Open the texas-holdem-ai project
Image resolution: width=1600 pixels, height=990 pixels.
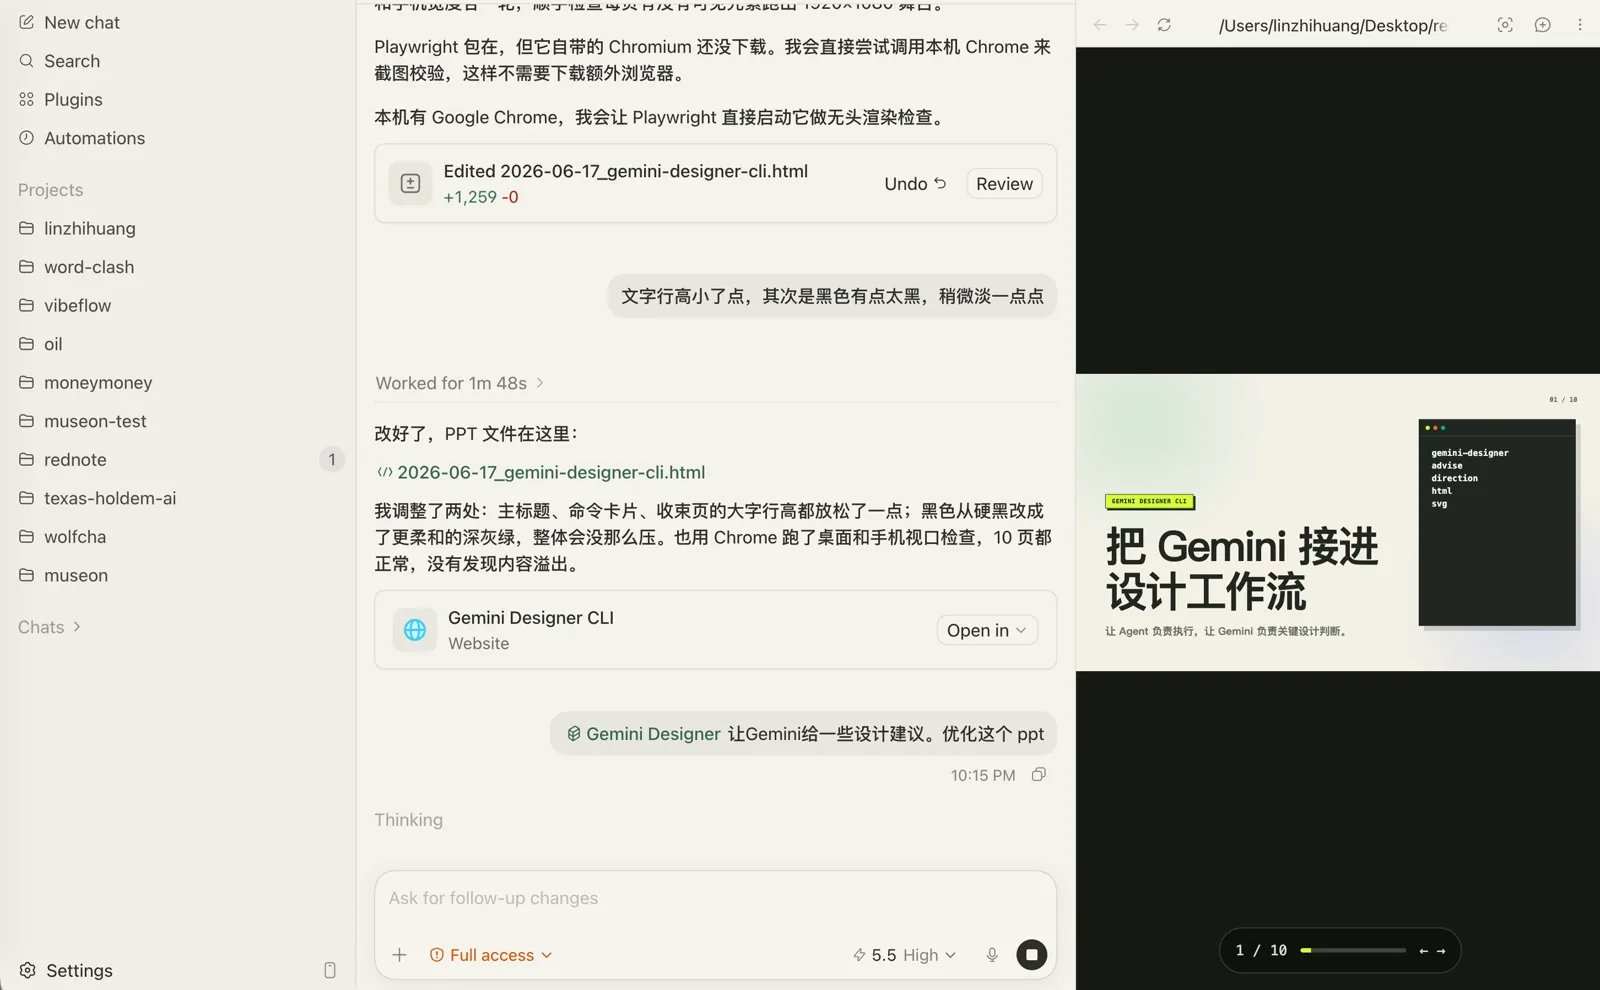pos(110,498)
